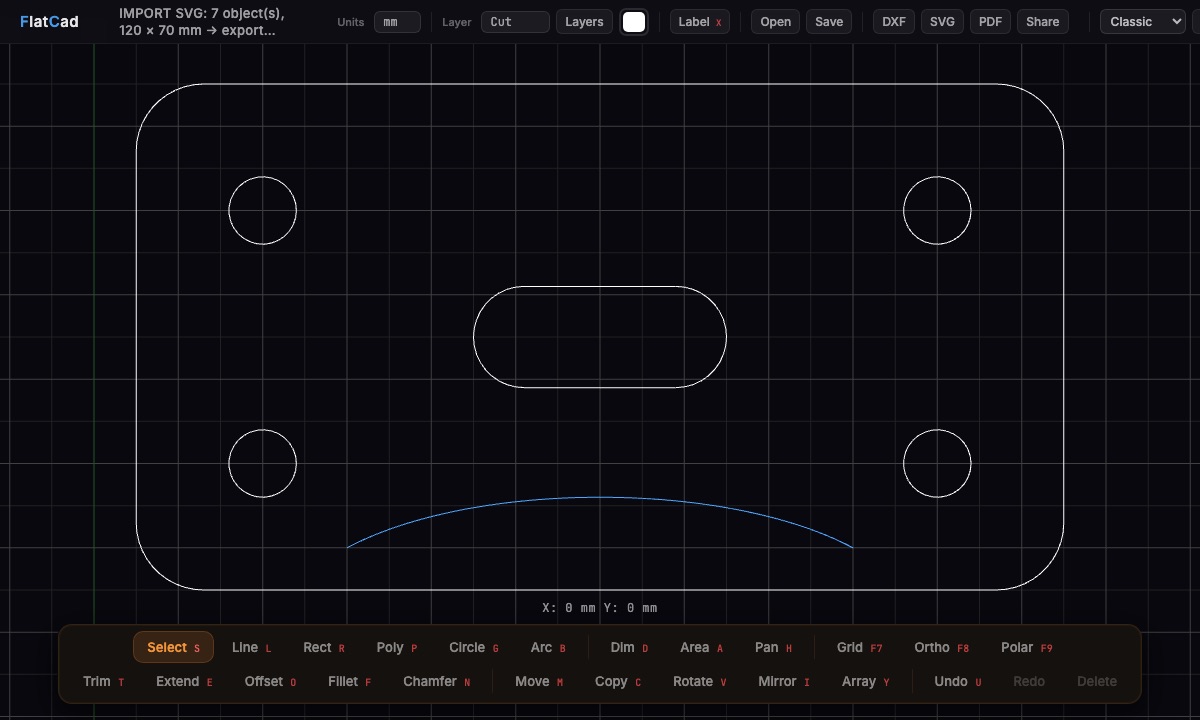Choose the Line drawing tool
Screen dimensions: 1200x720
click(x=251, y=647)
